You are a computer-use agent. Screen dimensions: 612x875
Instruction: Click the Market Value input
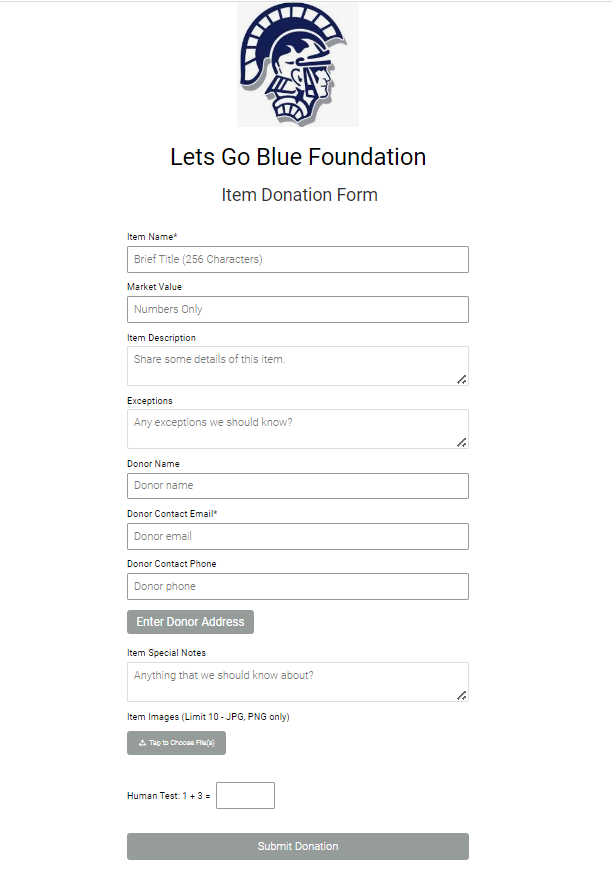tap(297, 309)
